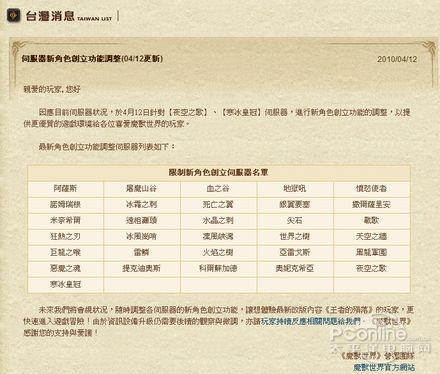Screen dimensions: 440x374
Task: Select the 血之谷 server cell
Action: coord(218,189)
